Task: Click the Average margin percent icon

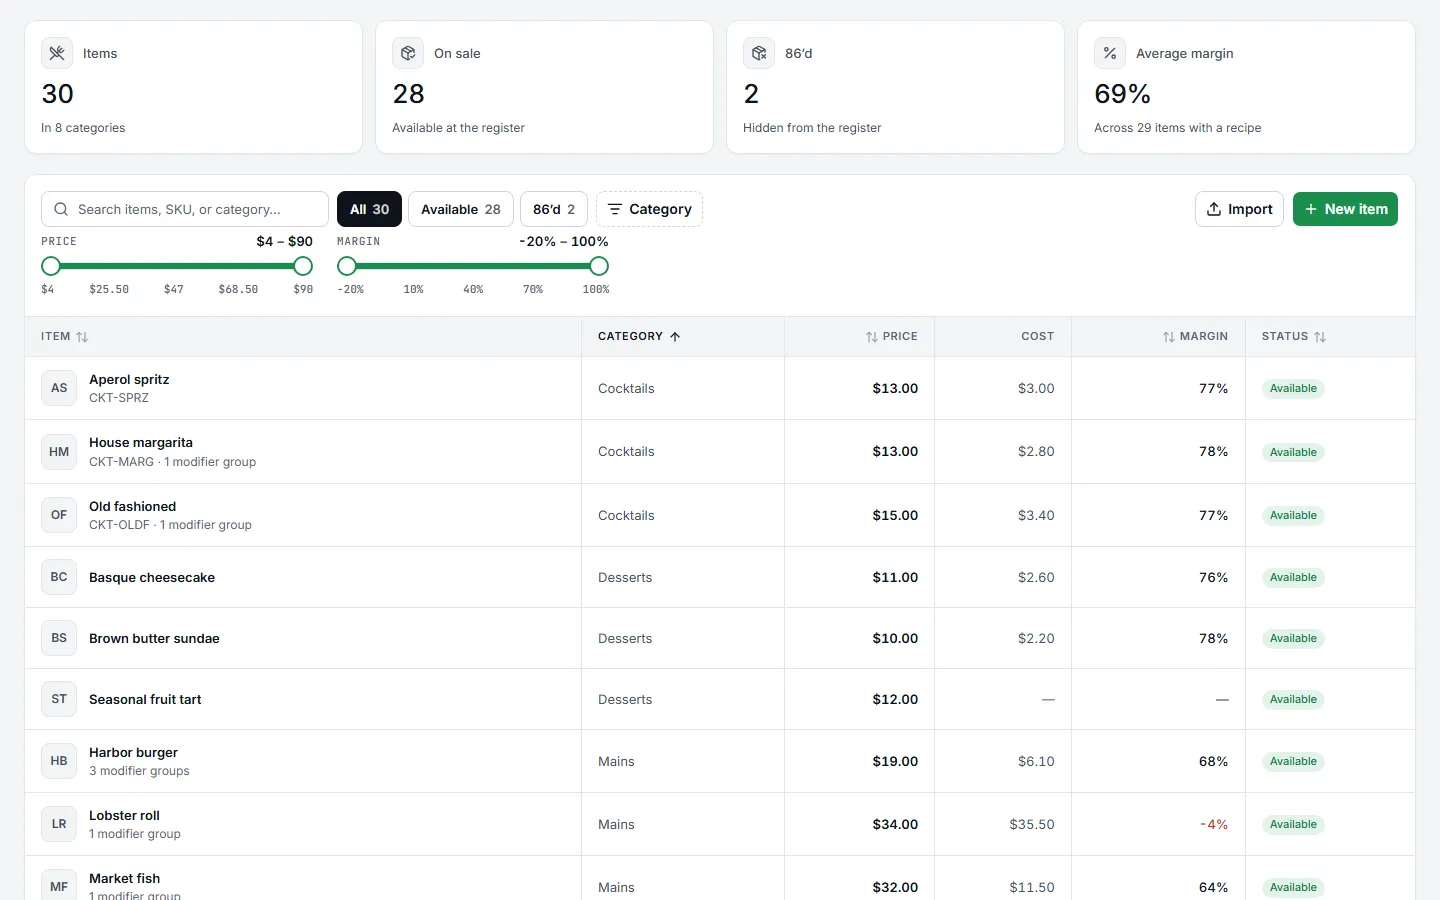Action: point(1110,53)
